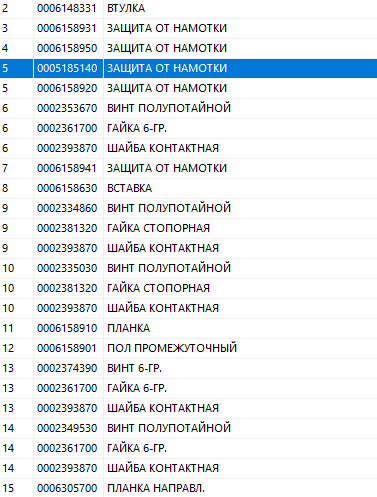Image resolution: width=377 pixels, height=497 pixels.
Task: Click ЗАЩИТА ОТ НАМОТКИ beside 0006158941
Action: pyautogui.click(x=167, y=168)
